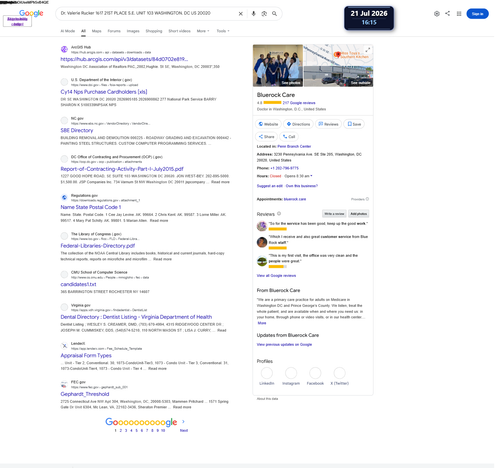
Task: Click the share icon in the header
Action: [x=447, y=13]
